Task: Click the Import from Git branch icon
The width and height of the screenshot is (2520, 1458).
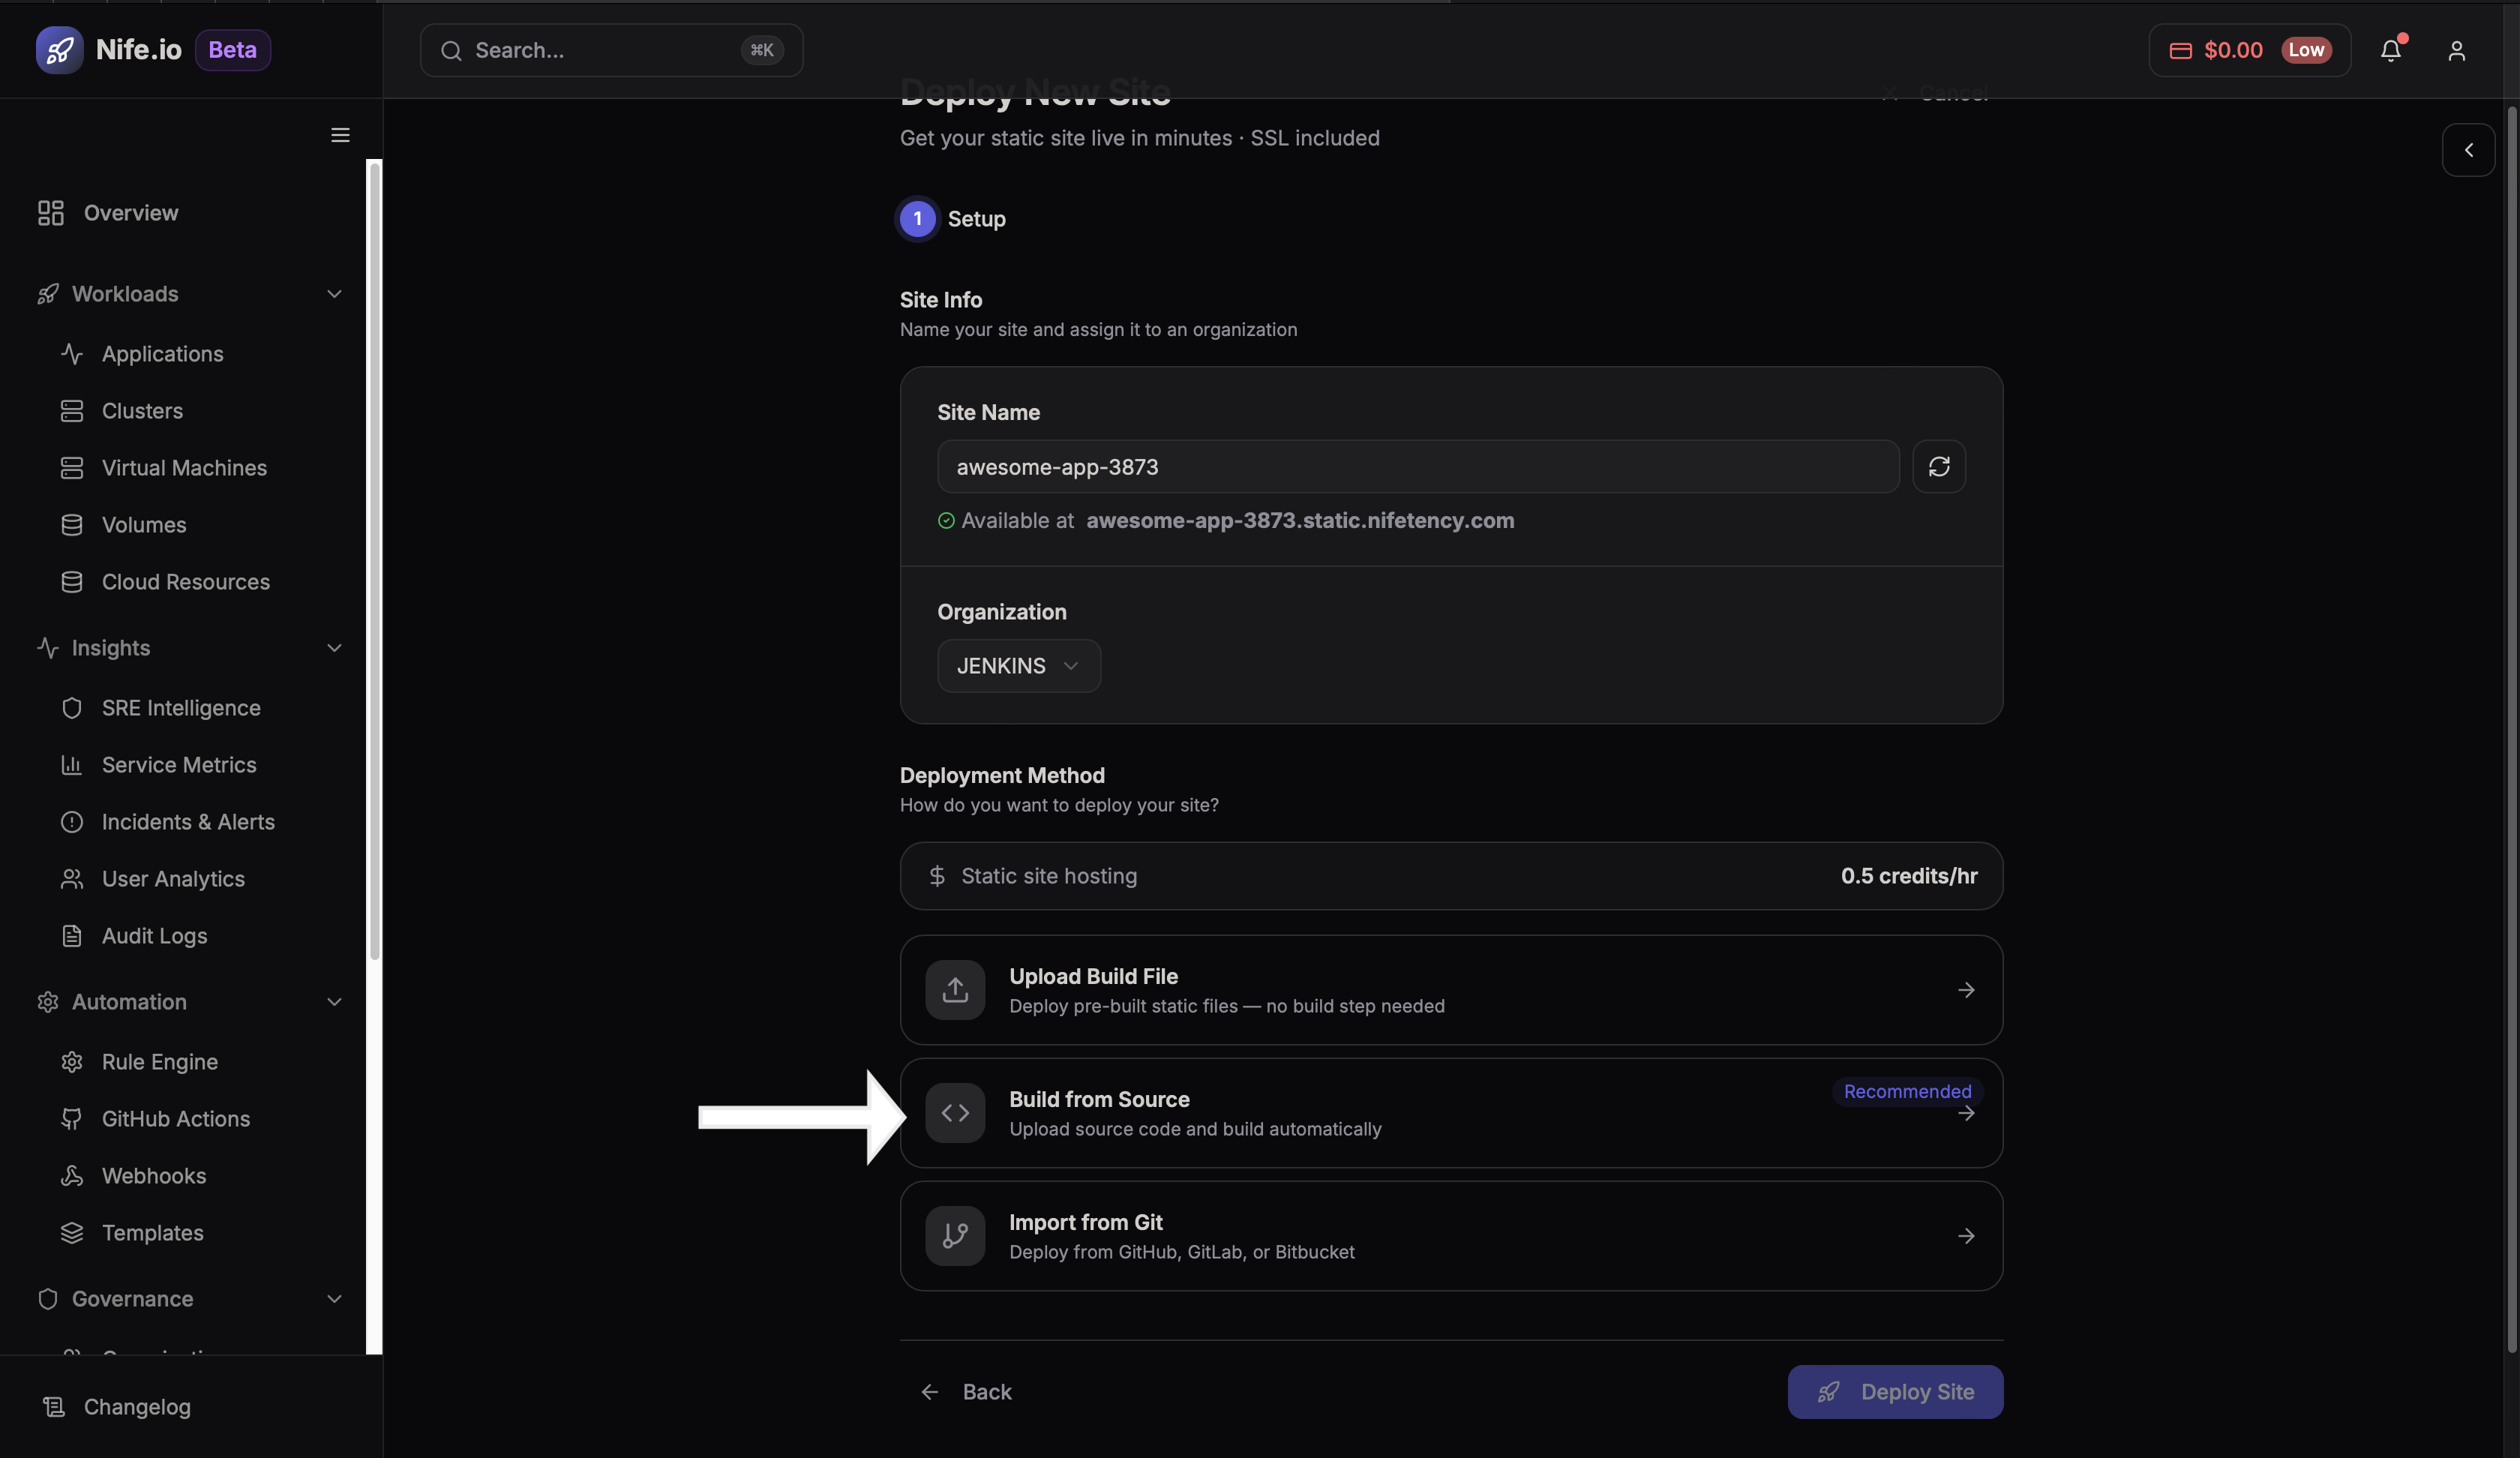Action: click(x=955, y=1235)
